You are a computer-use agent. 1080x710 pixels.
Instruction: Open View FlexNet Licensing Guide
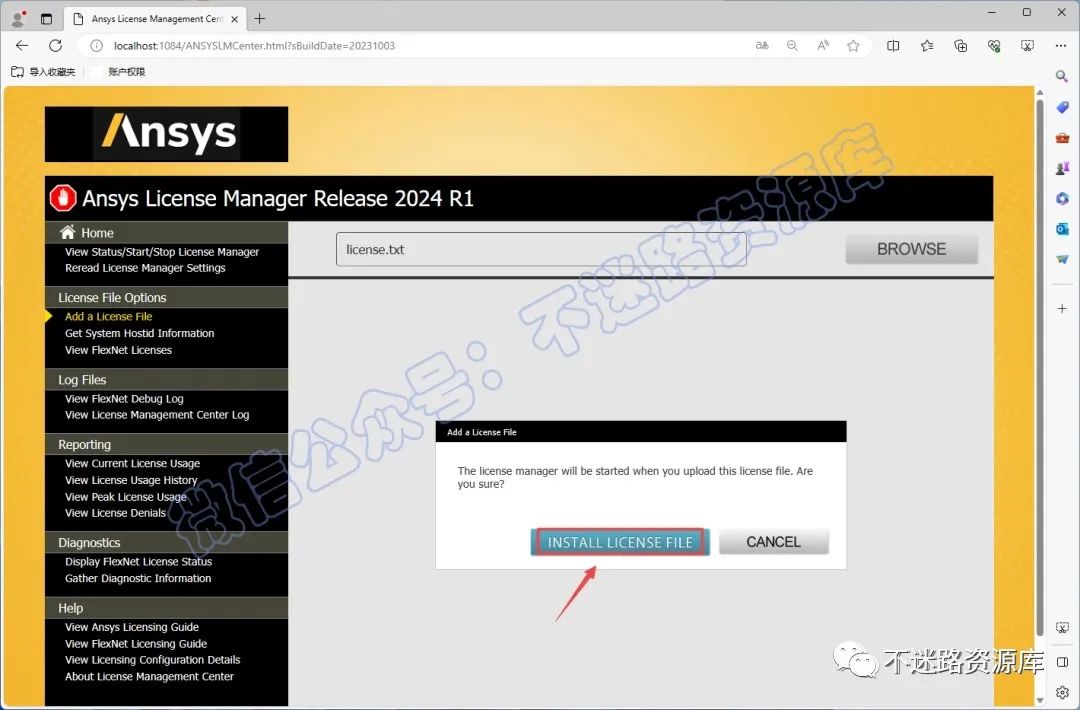tap(136, 644)
